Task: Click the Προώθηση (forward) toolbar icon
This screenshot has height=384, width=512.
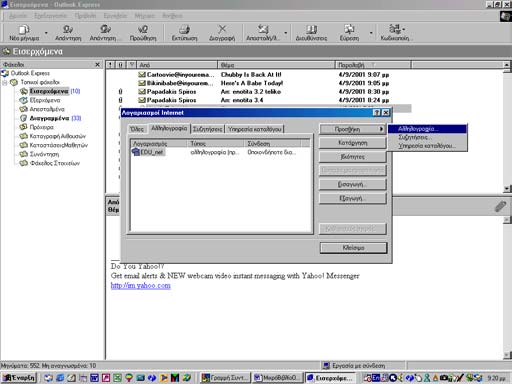Action: click(143, 33)
